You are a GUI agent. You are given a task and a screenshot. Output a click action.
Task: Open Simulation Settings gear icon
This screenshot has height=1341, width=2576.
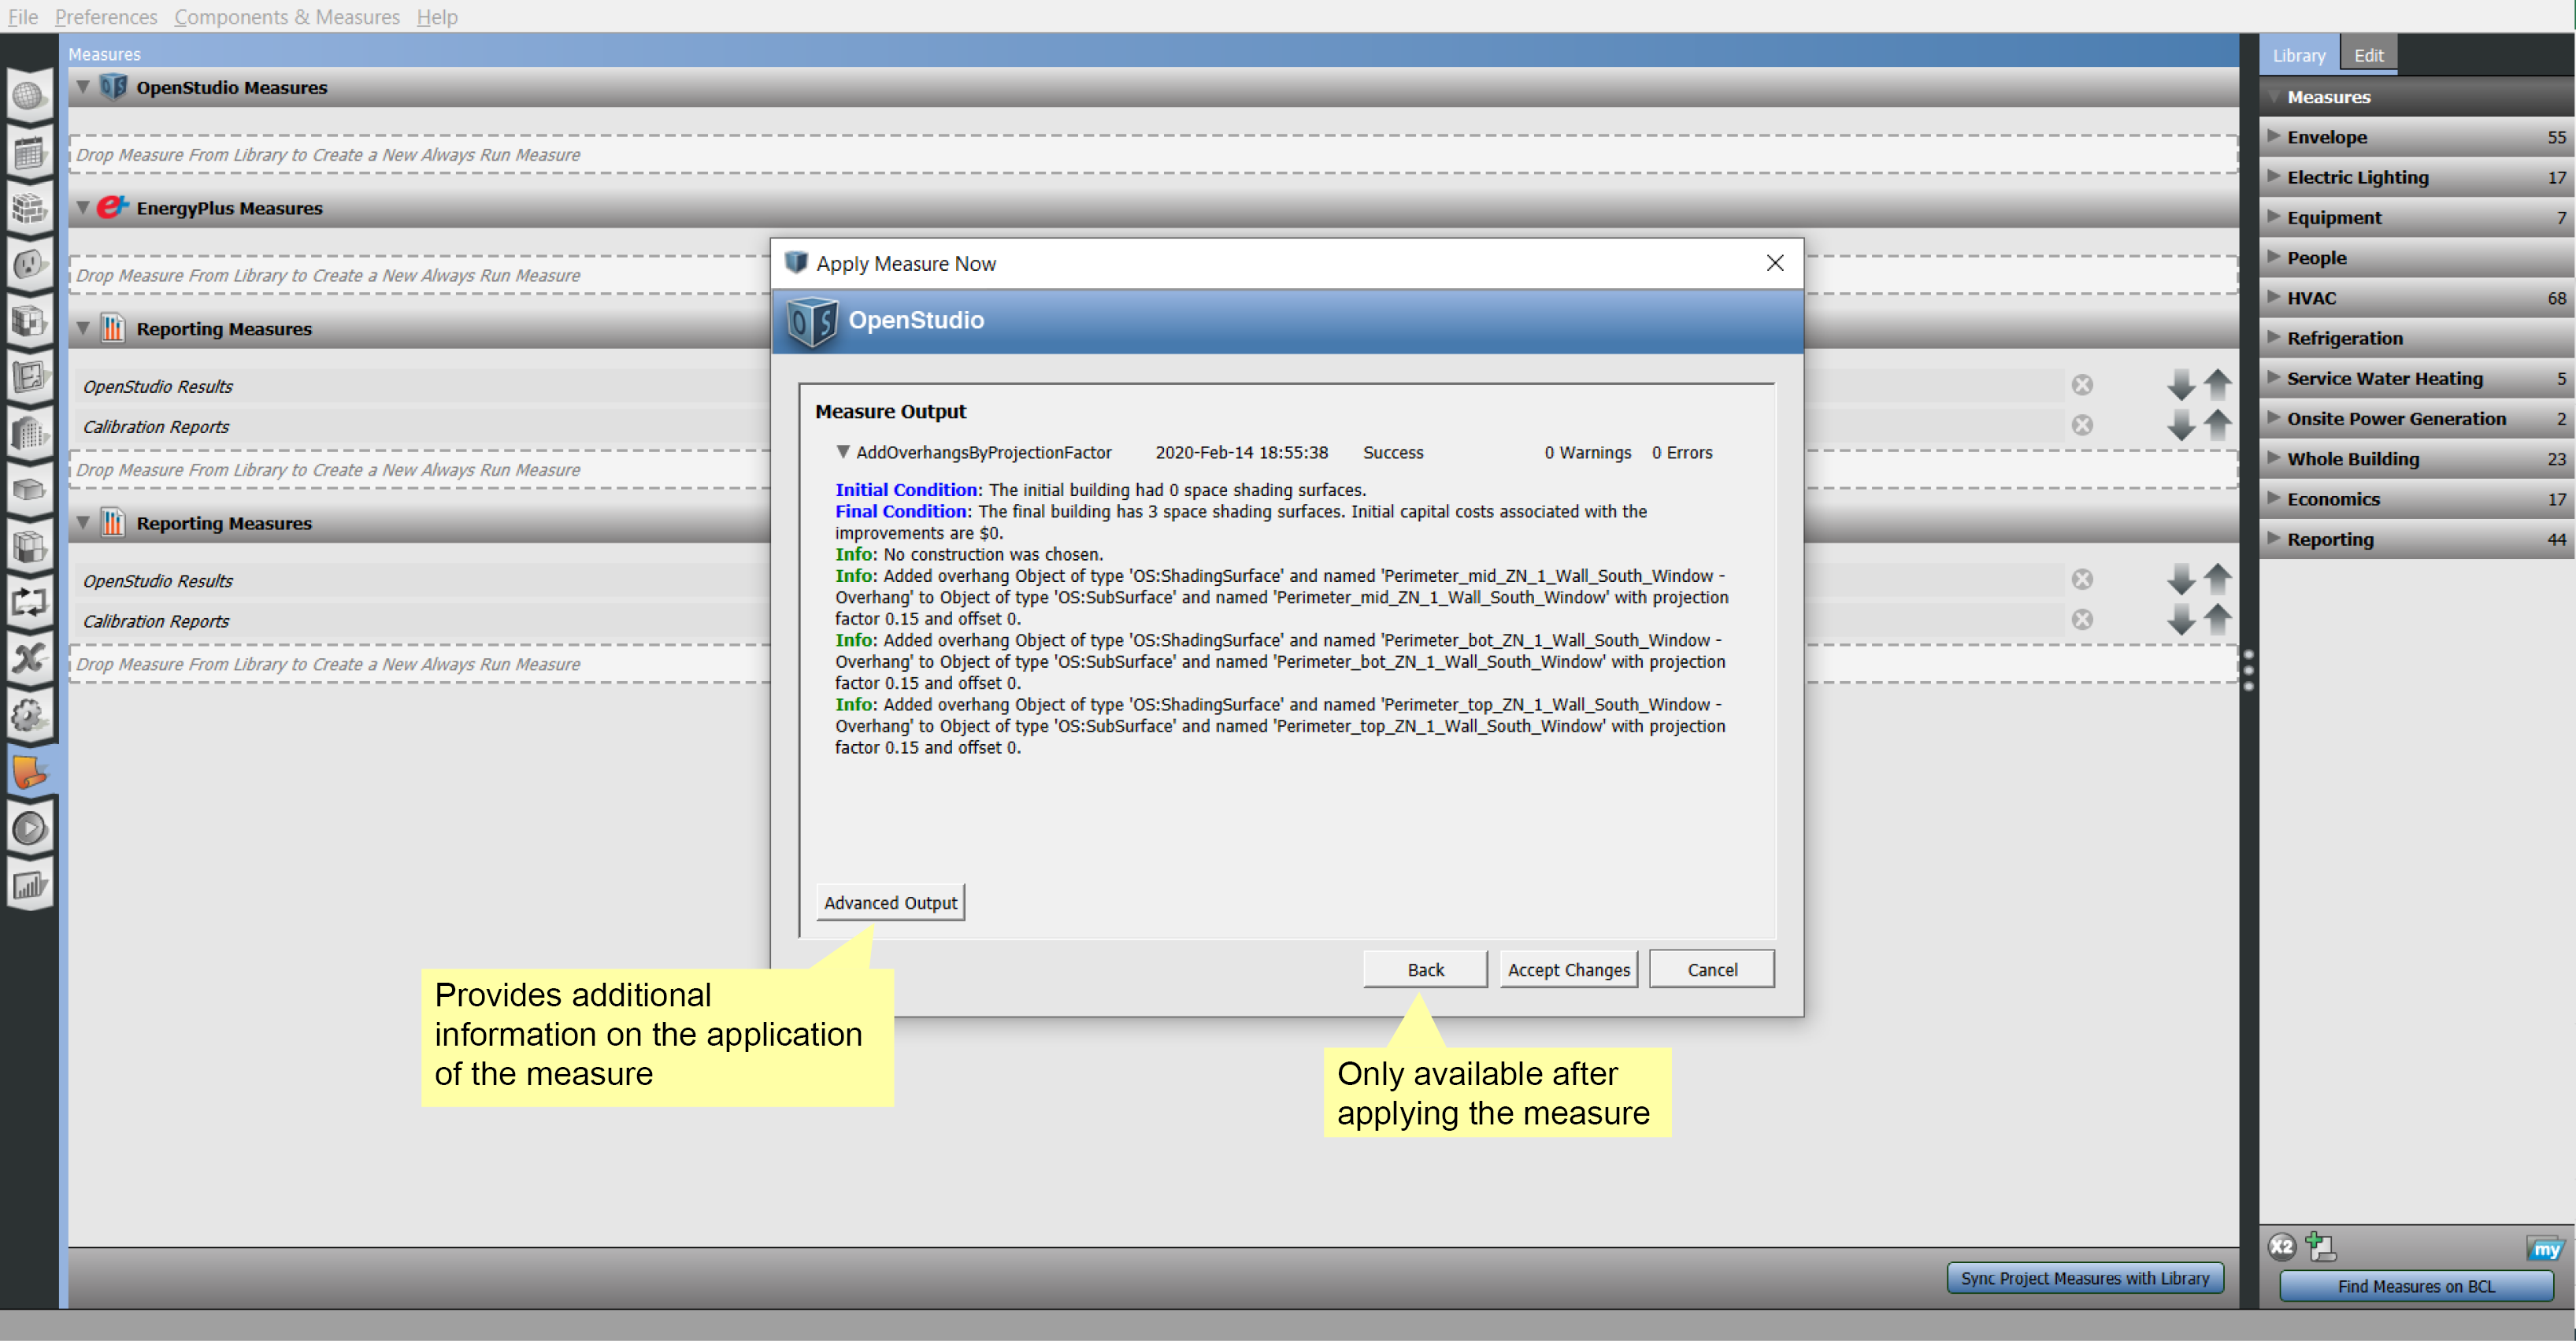pyautogui.click(x=30, y=714)
